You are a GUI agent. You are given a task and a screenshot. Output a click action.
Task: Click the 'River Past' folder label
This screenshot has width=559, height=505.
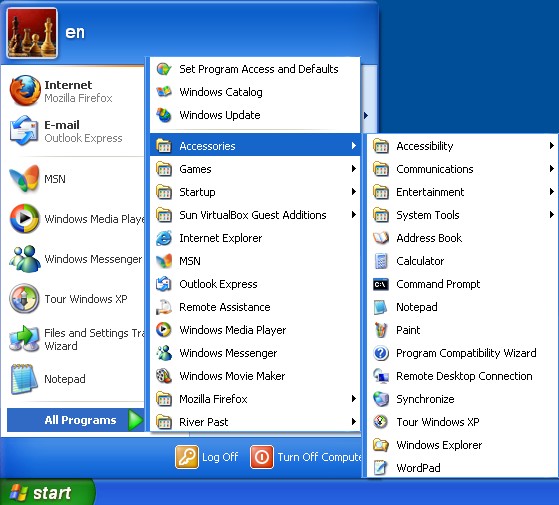point(204,422)
